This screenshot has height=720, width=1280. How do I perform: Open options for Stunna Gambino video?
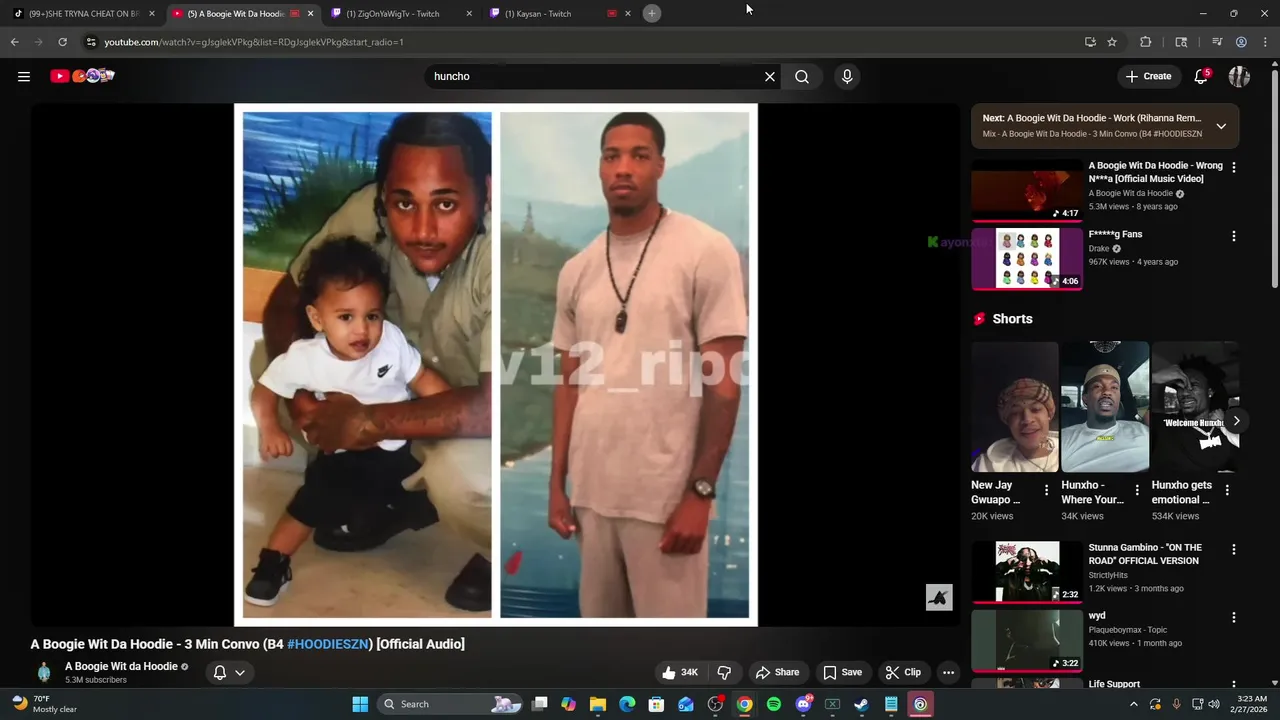1233,550
